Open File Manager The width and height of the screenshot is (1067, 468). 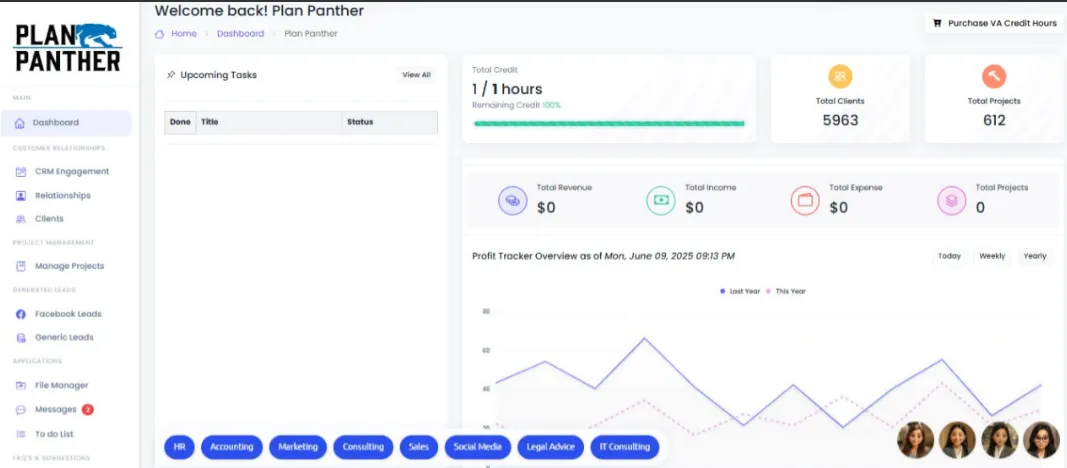tap(61, 386)
